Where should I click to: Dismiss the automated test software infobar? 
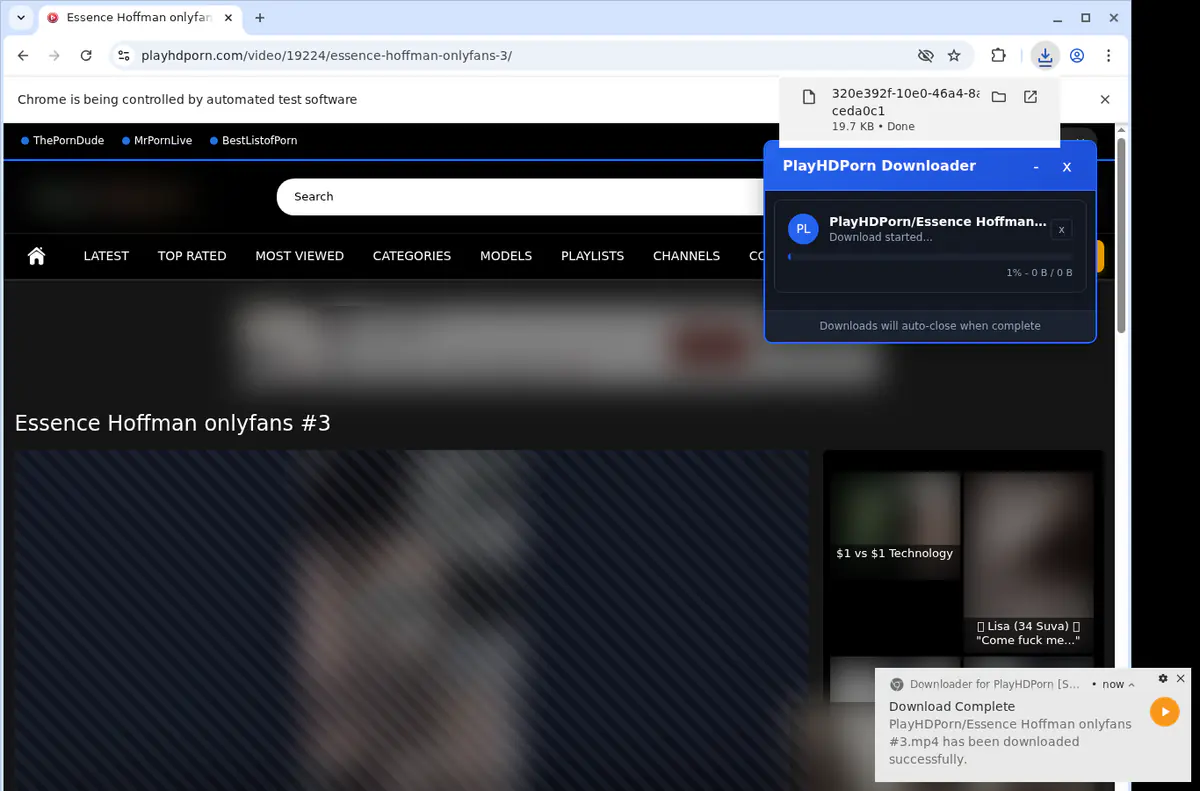pos(1105,99)
